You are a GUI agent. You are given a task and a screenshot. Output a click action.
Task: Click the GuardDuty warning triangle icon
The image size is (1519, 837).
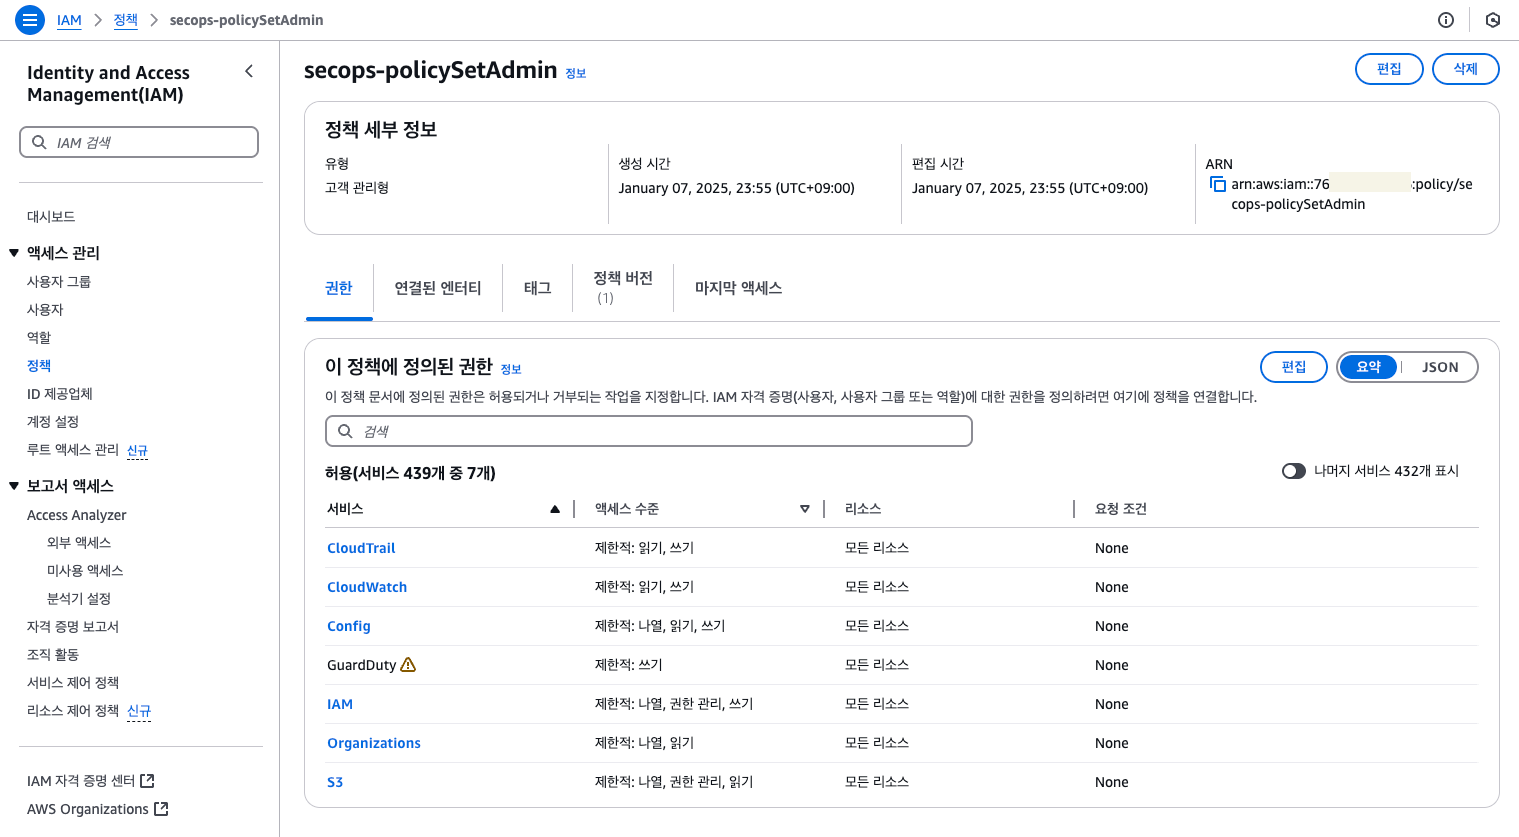pyautogui.click(x=408, y=664)
